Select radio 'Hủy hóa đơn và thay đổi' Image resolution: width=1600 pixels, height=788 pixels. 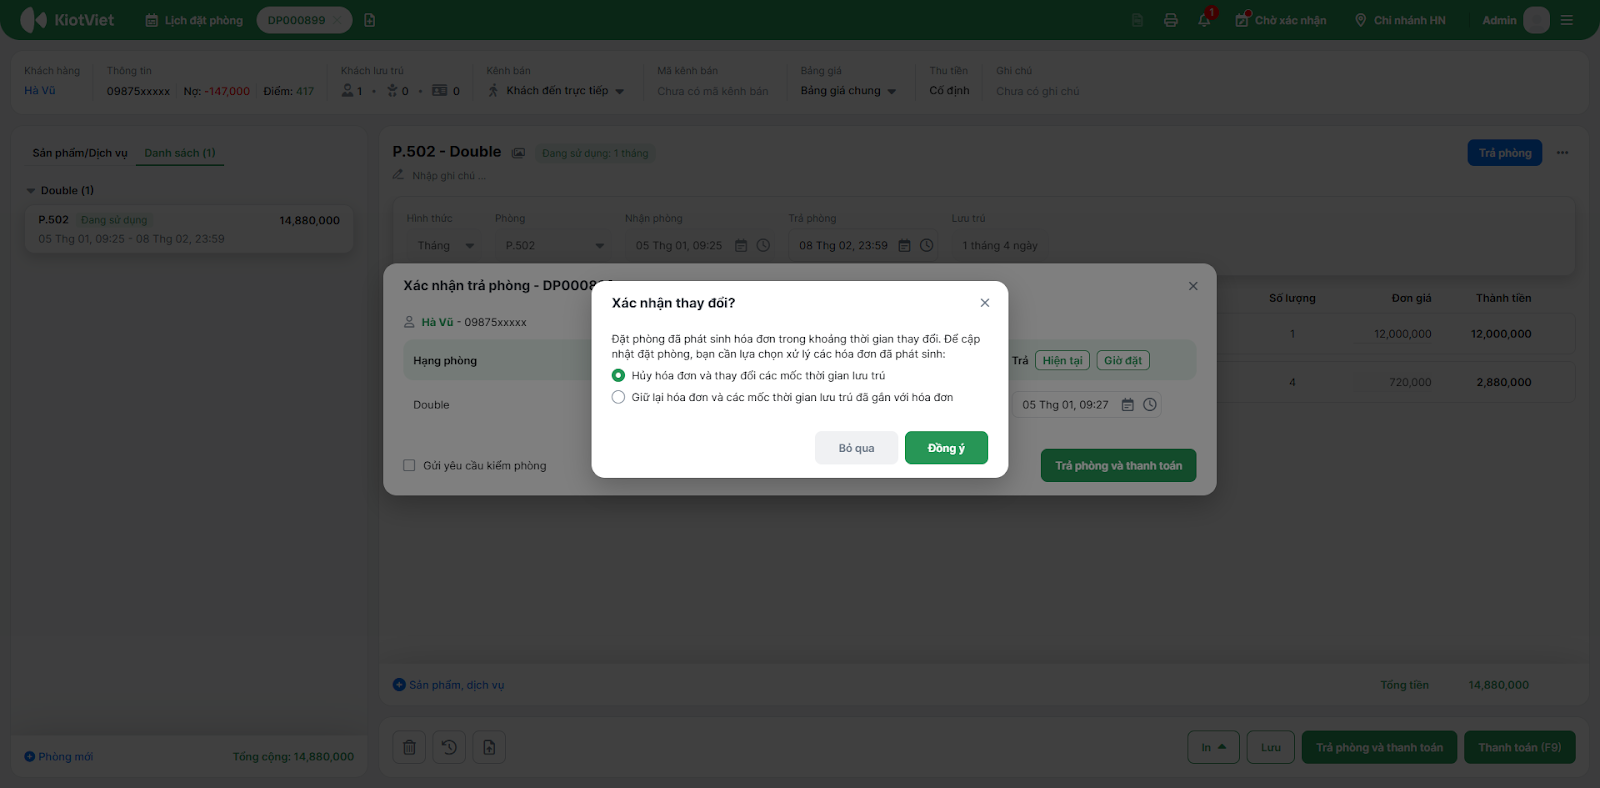618,376
